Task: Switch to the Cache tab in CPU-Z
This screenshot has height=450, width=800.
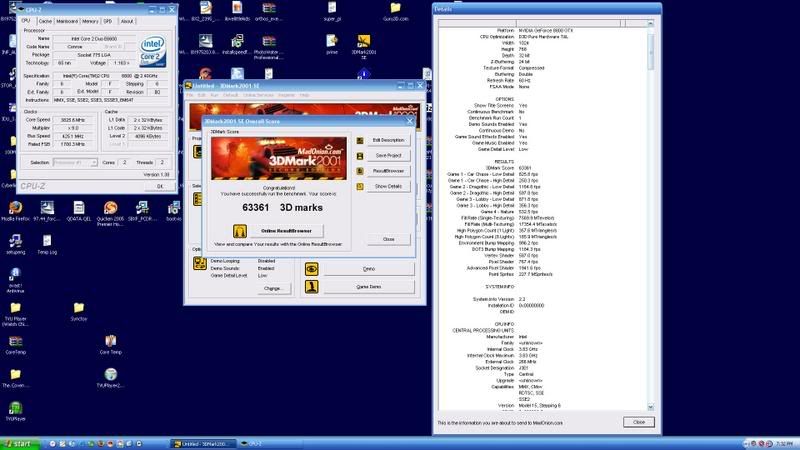Action: coord(45,21)
